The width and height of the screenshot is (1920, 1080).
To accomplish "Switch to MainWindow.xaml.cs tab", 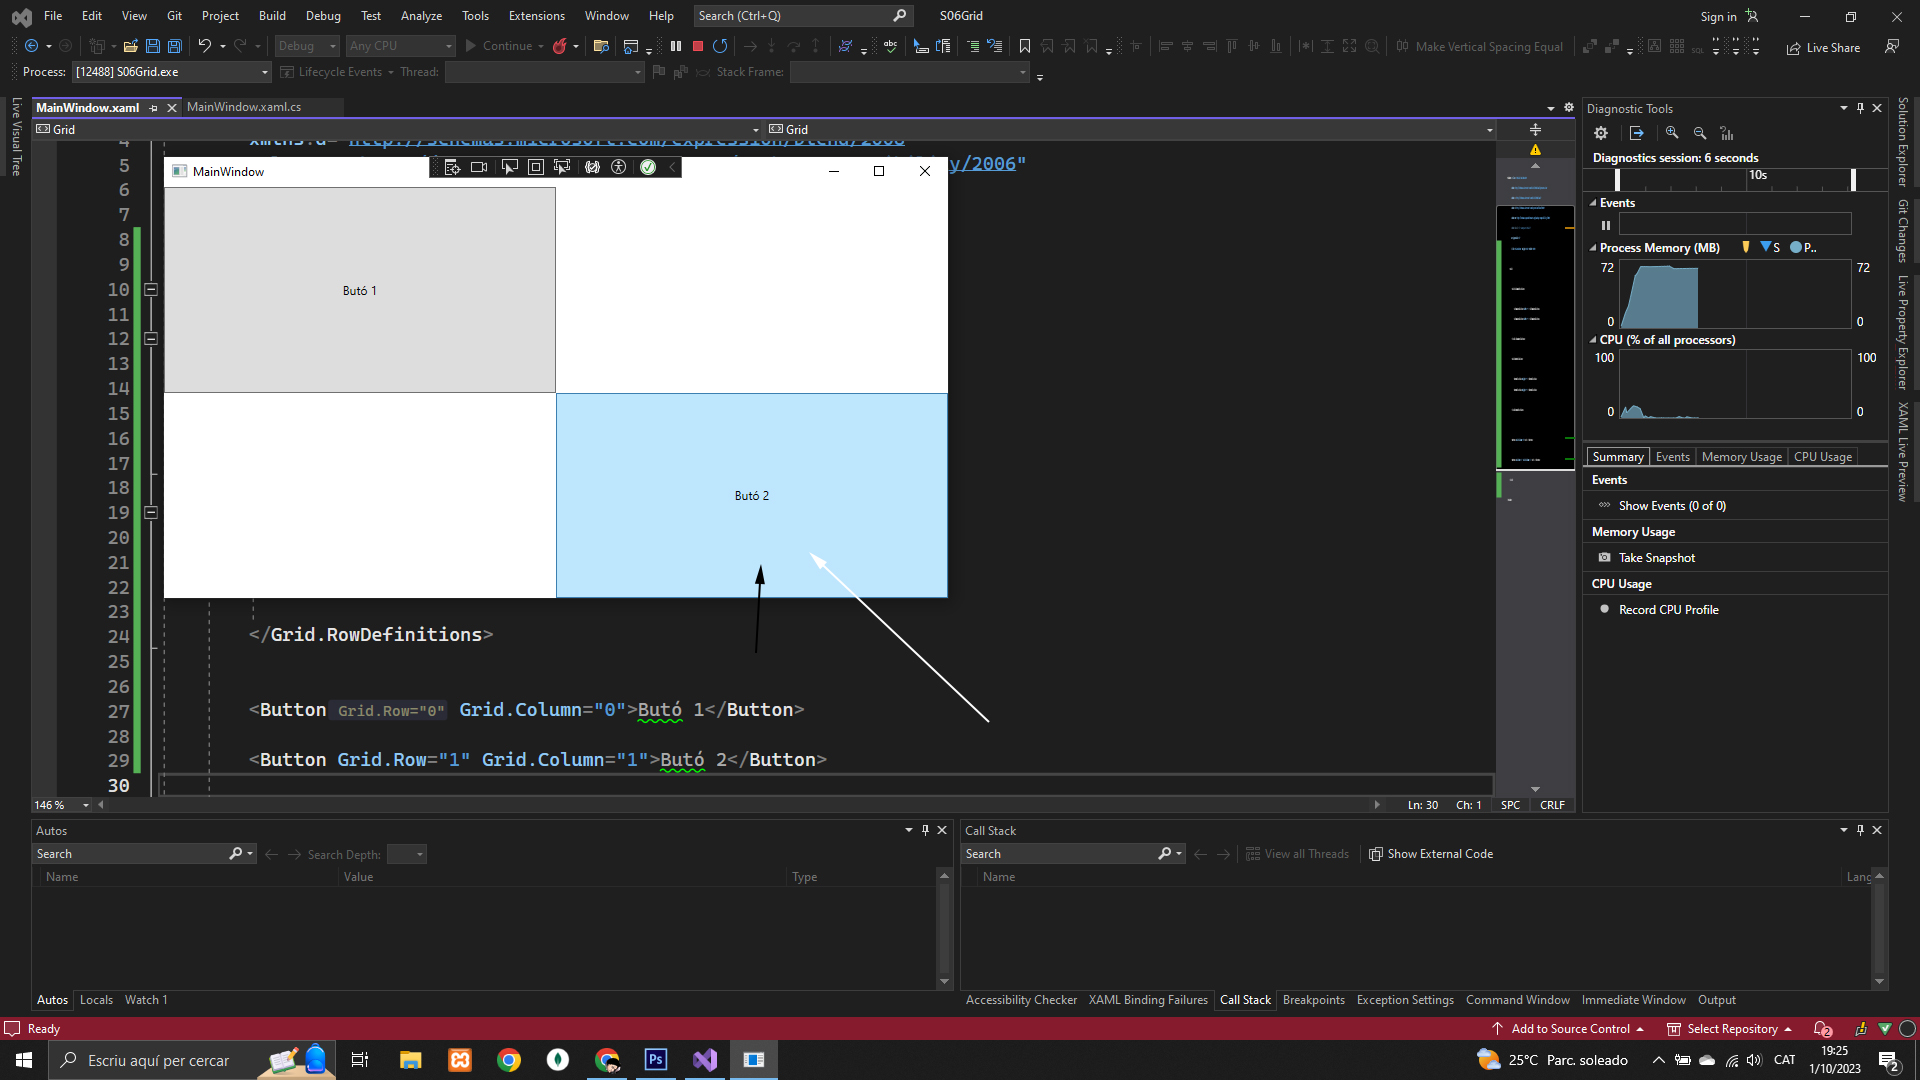I will pyautogui.click(x=244, y=107).
